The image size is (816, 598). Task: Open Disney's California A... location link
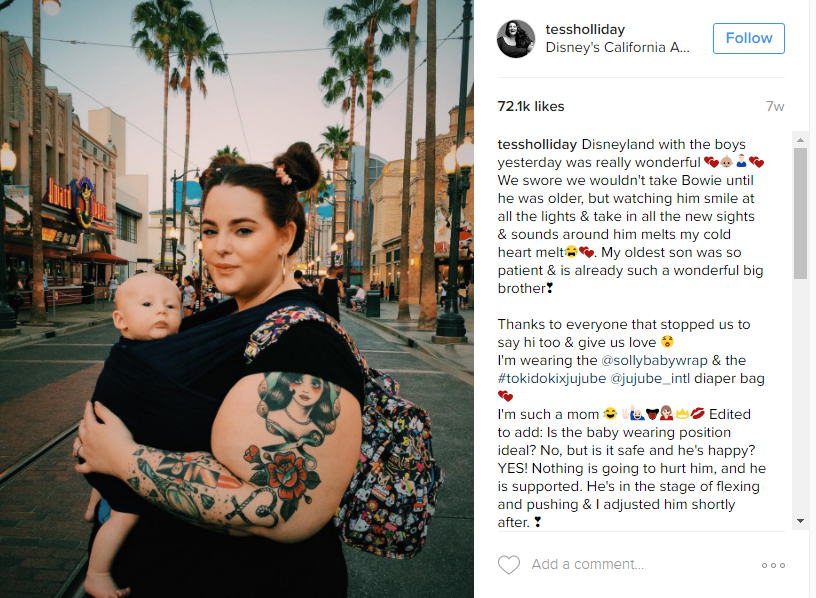click(617, 47)
